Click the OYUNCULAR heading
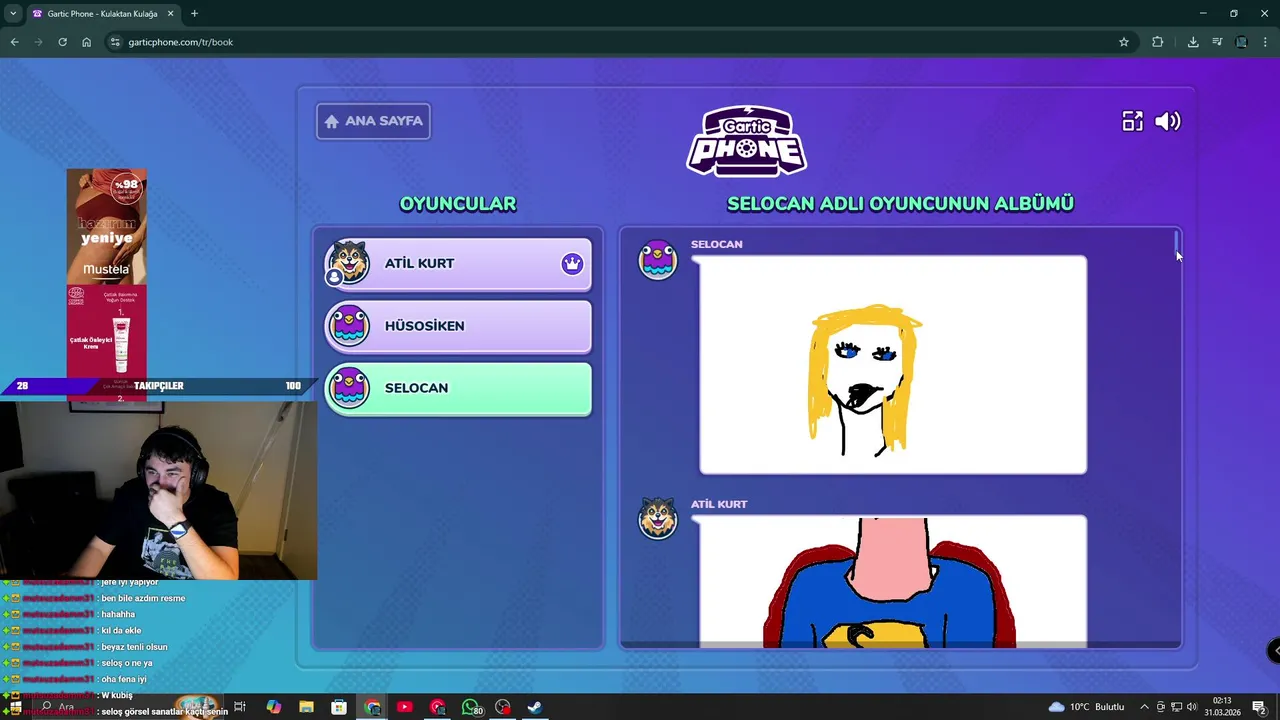The image size is (1280, 720). (x=458, y=203)
